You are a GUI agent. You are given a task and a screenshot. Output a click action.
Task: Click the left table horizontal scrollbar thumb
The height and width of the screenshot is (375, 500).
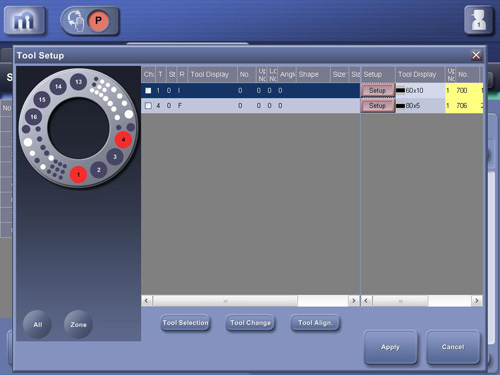(225, 301)
